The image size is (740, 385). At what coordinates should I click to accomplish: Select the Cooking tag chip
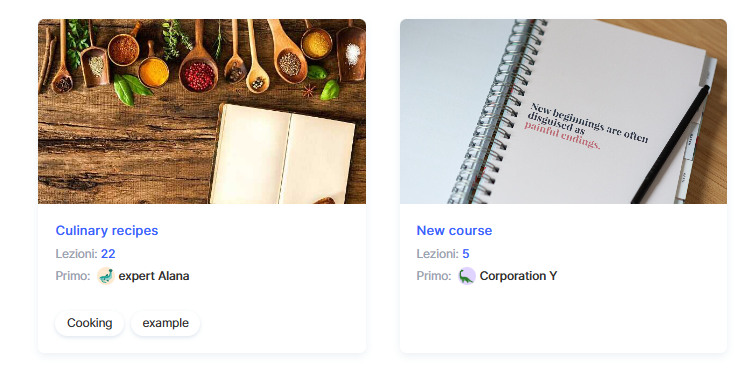[90, 323]
